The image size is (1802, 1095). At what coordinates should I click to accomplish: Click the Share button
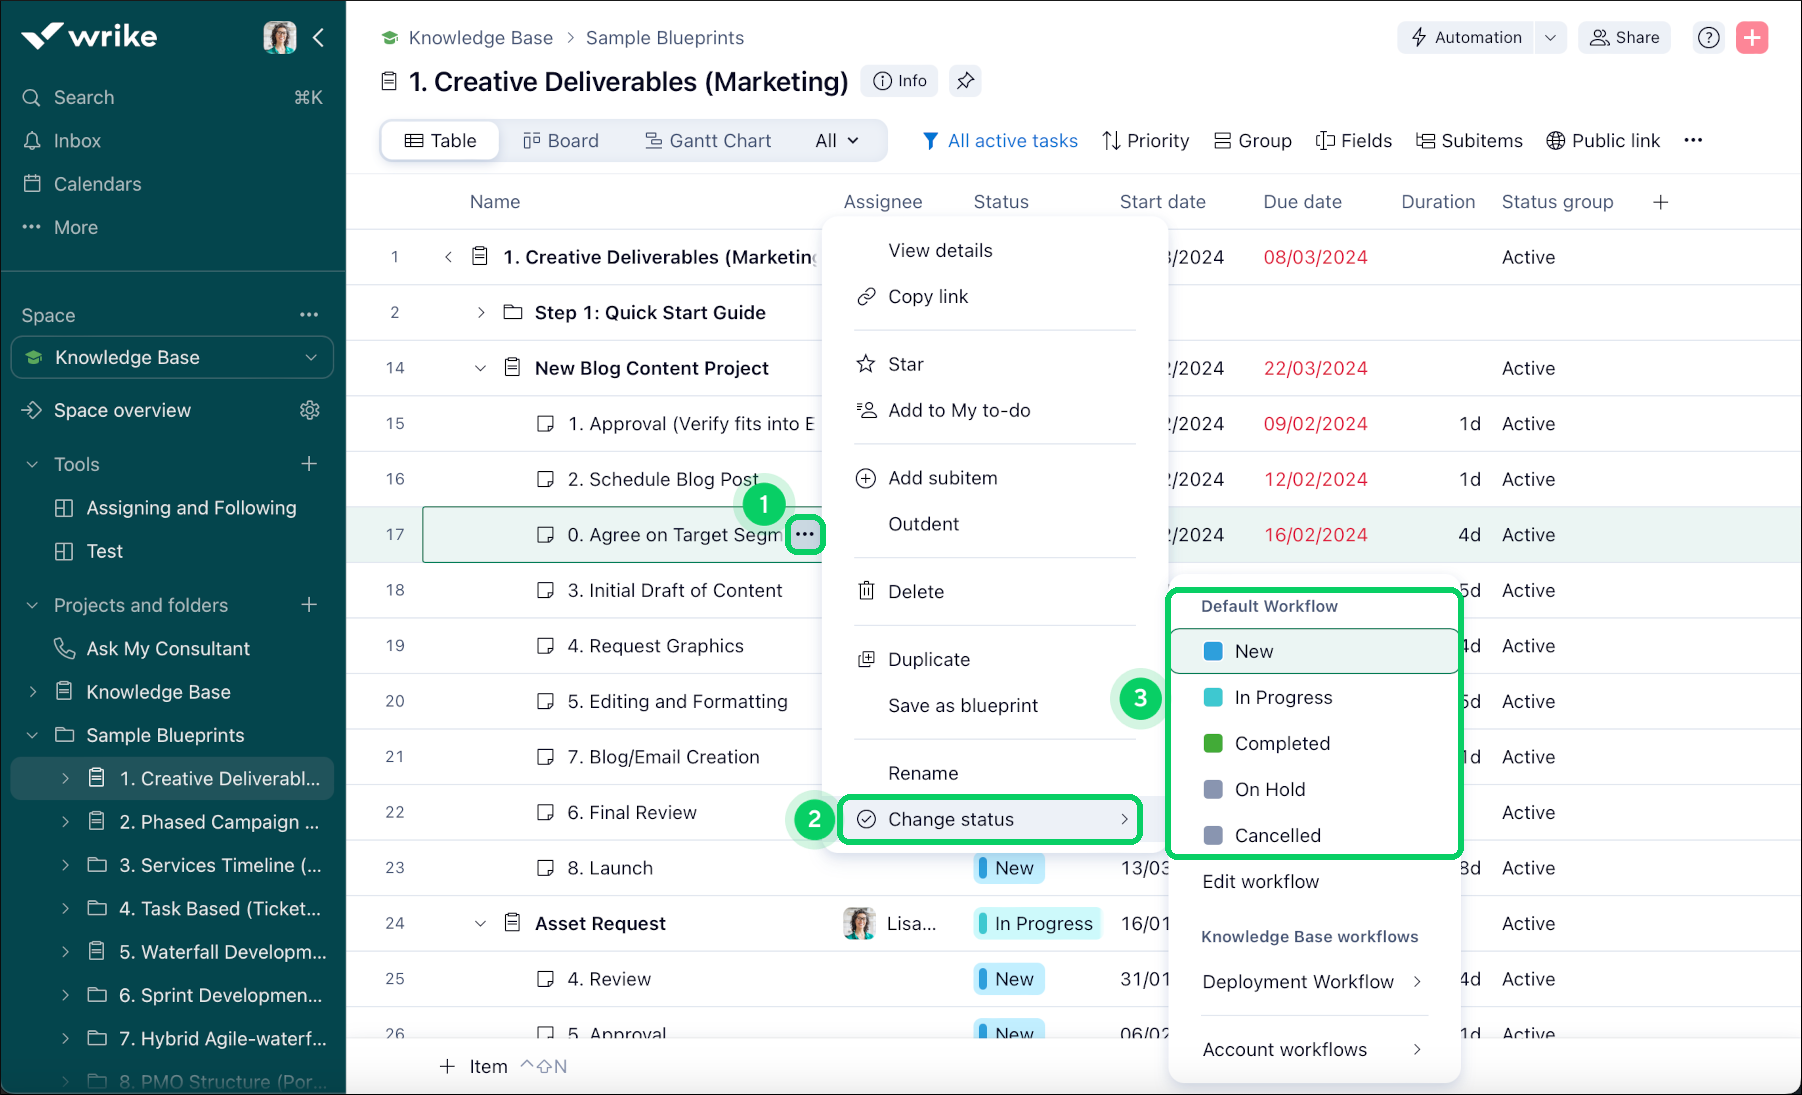coord(1624,38)
